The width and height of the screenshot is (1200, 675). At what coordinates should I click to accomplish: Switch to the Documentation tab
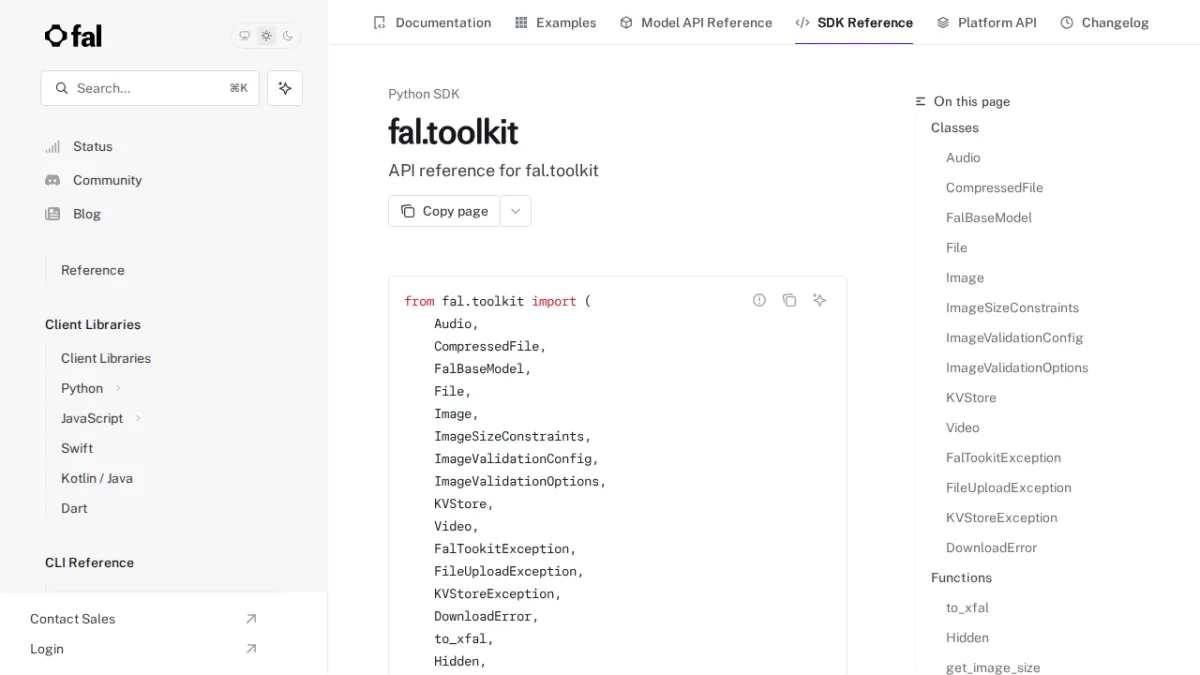432,22
